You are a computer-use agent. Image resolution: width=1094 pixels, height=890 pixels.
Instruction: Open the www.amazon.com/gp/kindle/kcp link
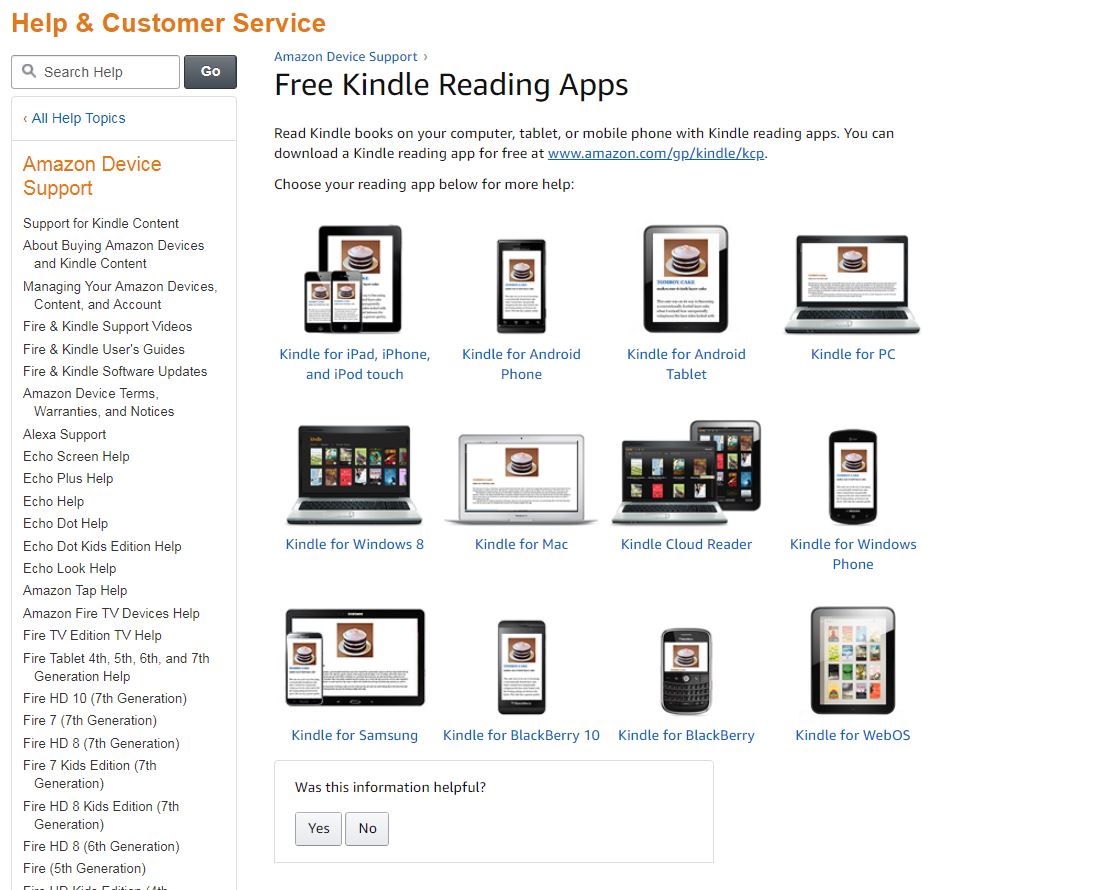tap(656, 153)
